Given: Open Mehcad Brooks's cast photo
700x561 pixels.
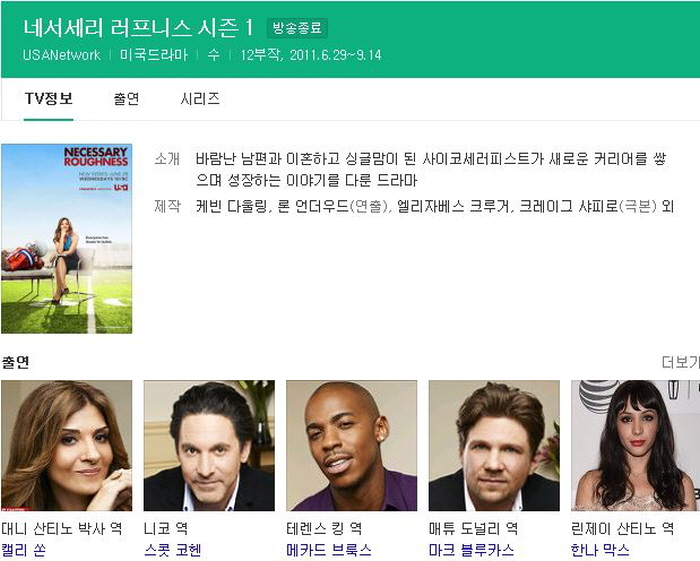Looking at the screenshot, I should click(x=351, y=445).
